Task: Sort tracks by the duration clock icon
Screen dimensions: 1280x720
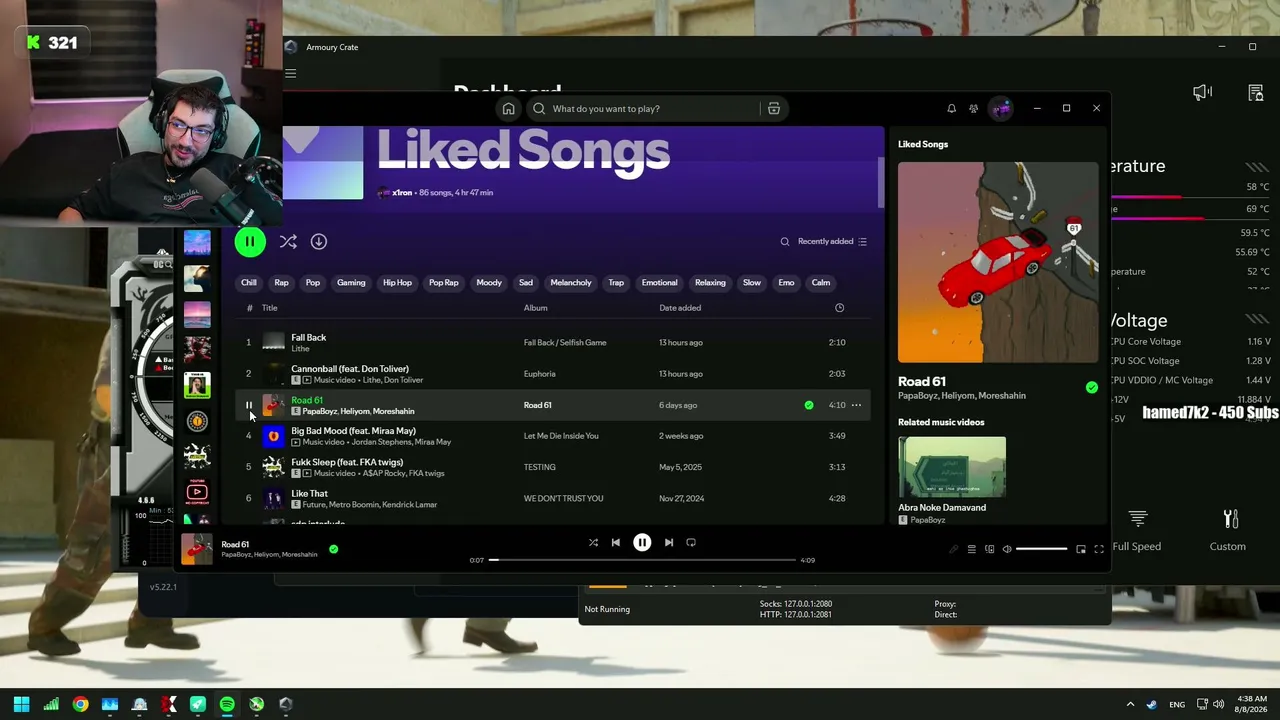Action: (839, 308)
